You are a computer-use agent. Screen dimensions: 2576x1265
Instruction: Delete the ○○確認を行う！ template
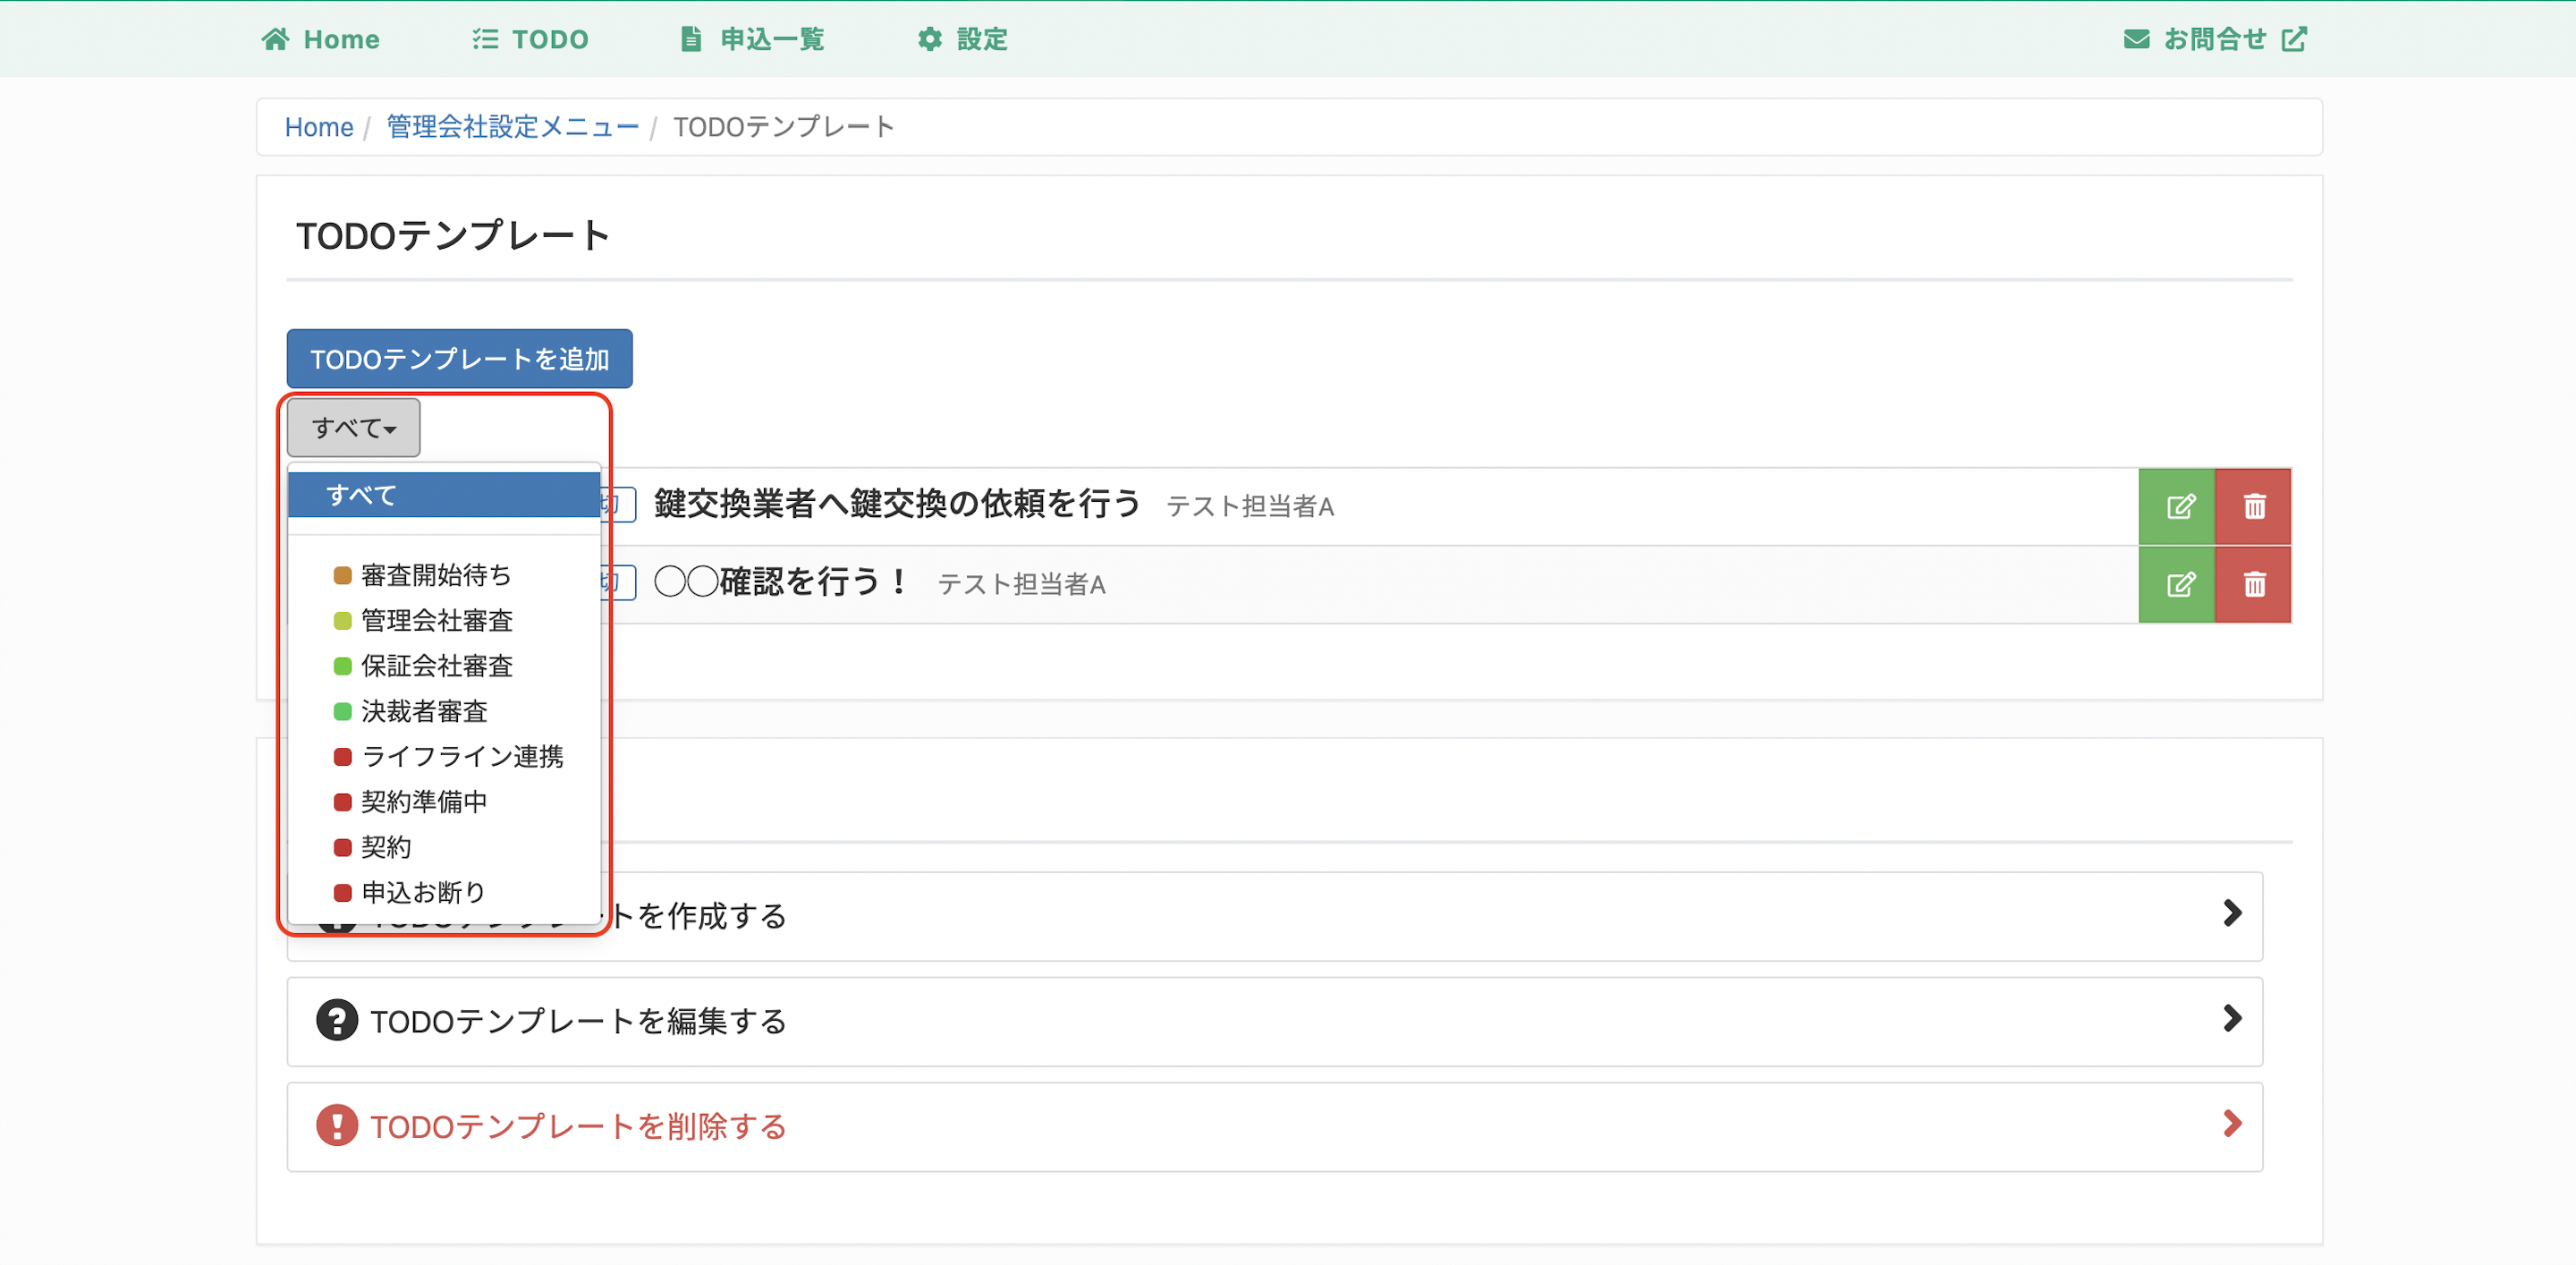2253,585
